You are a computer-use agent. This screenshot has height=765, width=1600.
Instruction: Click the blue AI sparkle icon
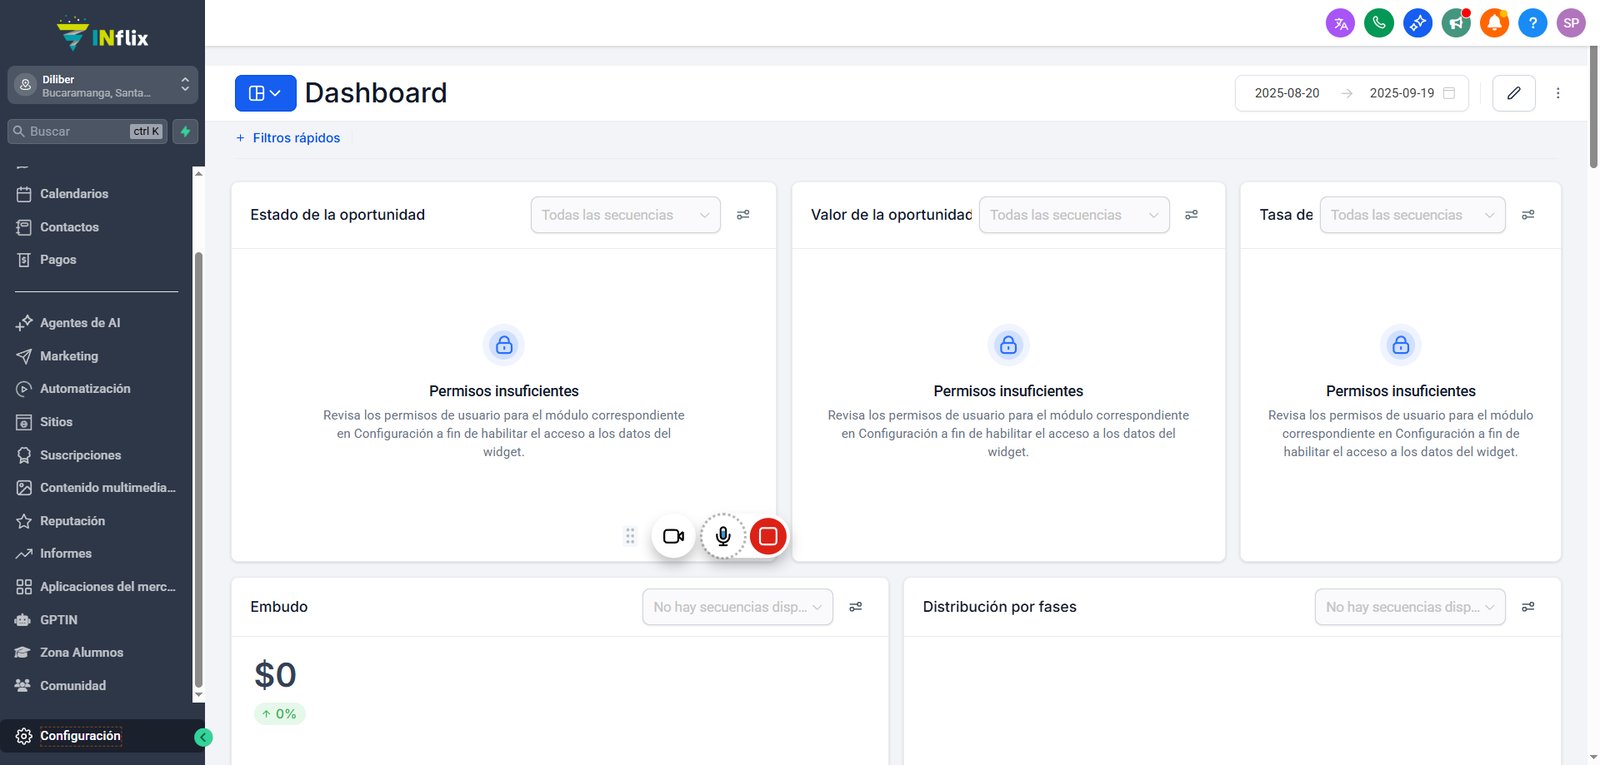(1417, 23)
